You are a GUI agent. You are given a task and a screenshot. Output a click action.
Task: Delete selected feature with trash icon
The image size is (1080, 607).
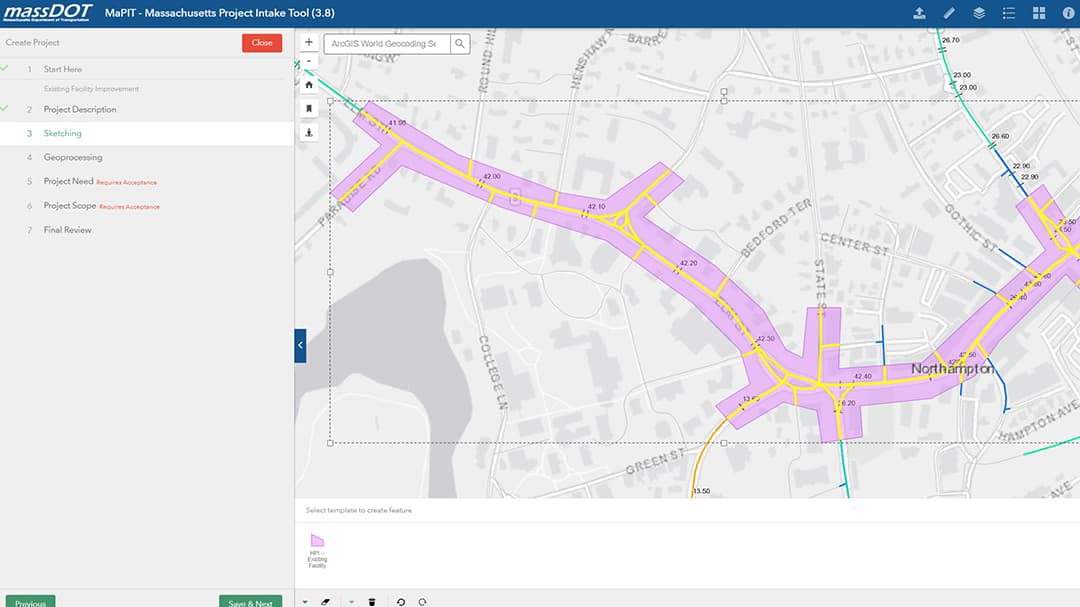coord(372,601)
